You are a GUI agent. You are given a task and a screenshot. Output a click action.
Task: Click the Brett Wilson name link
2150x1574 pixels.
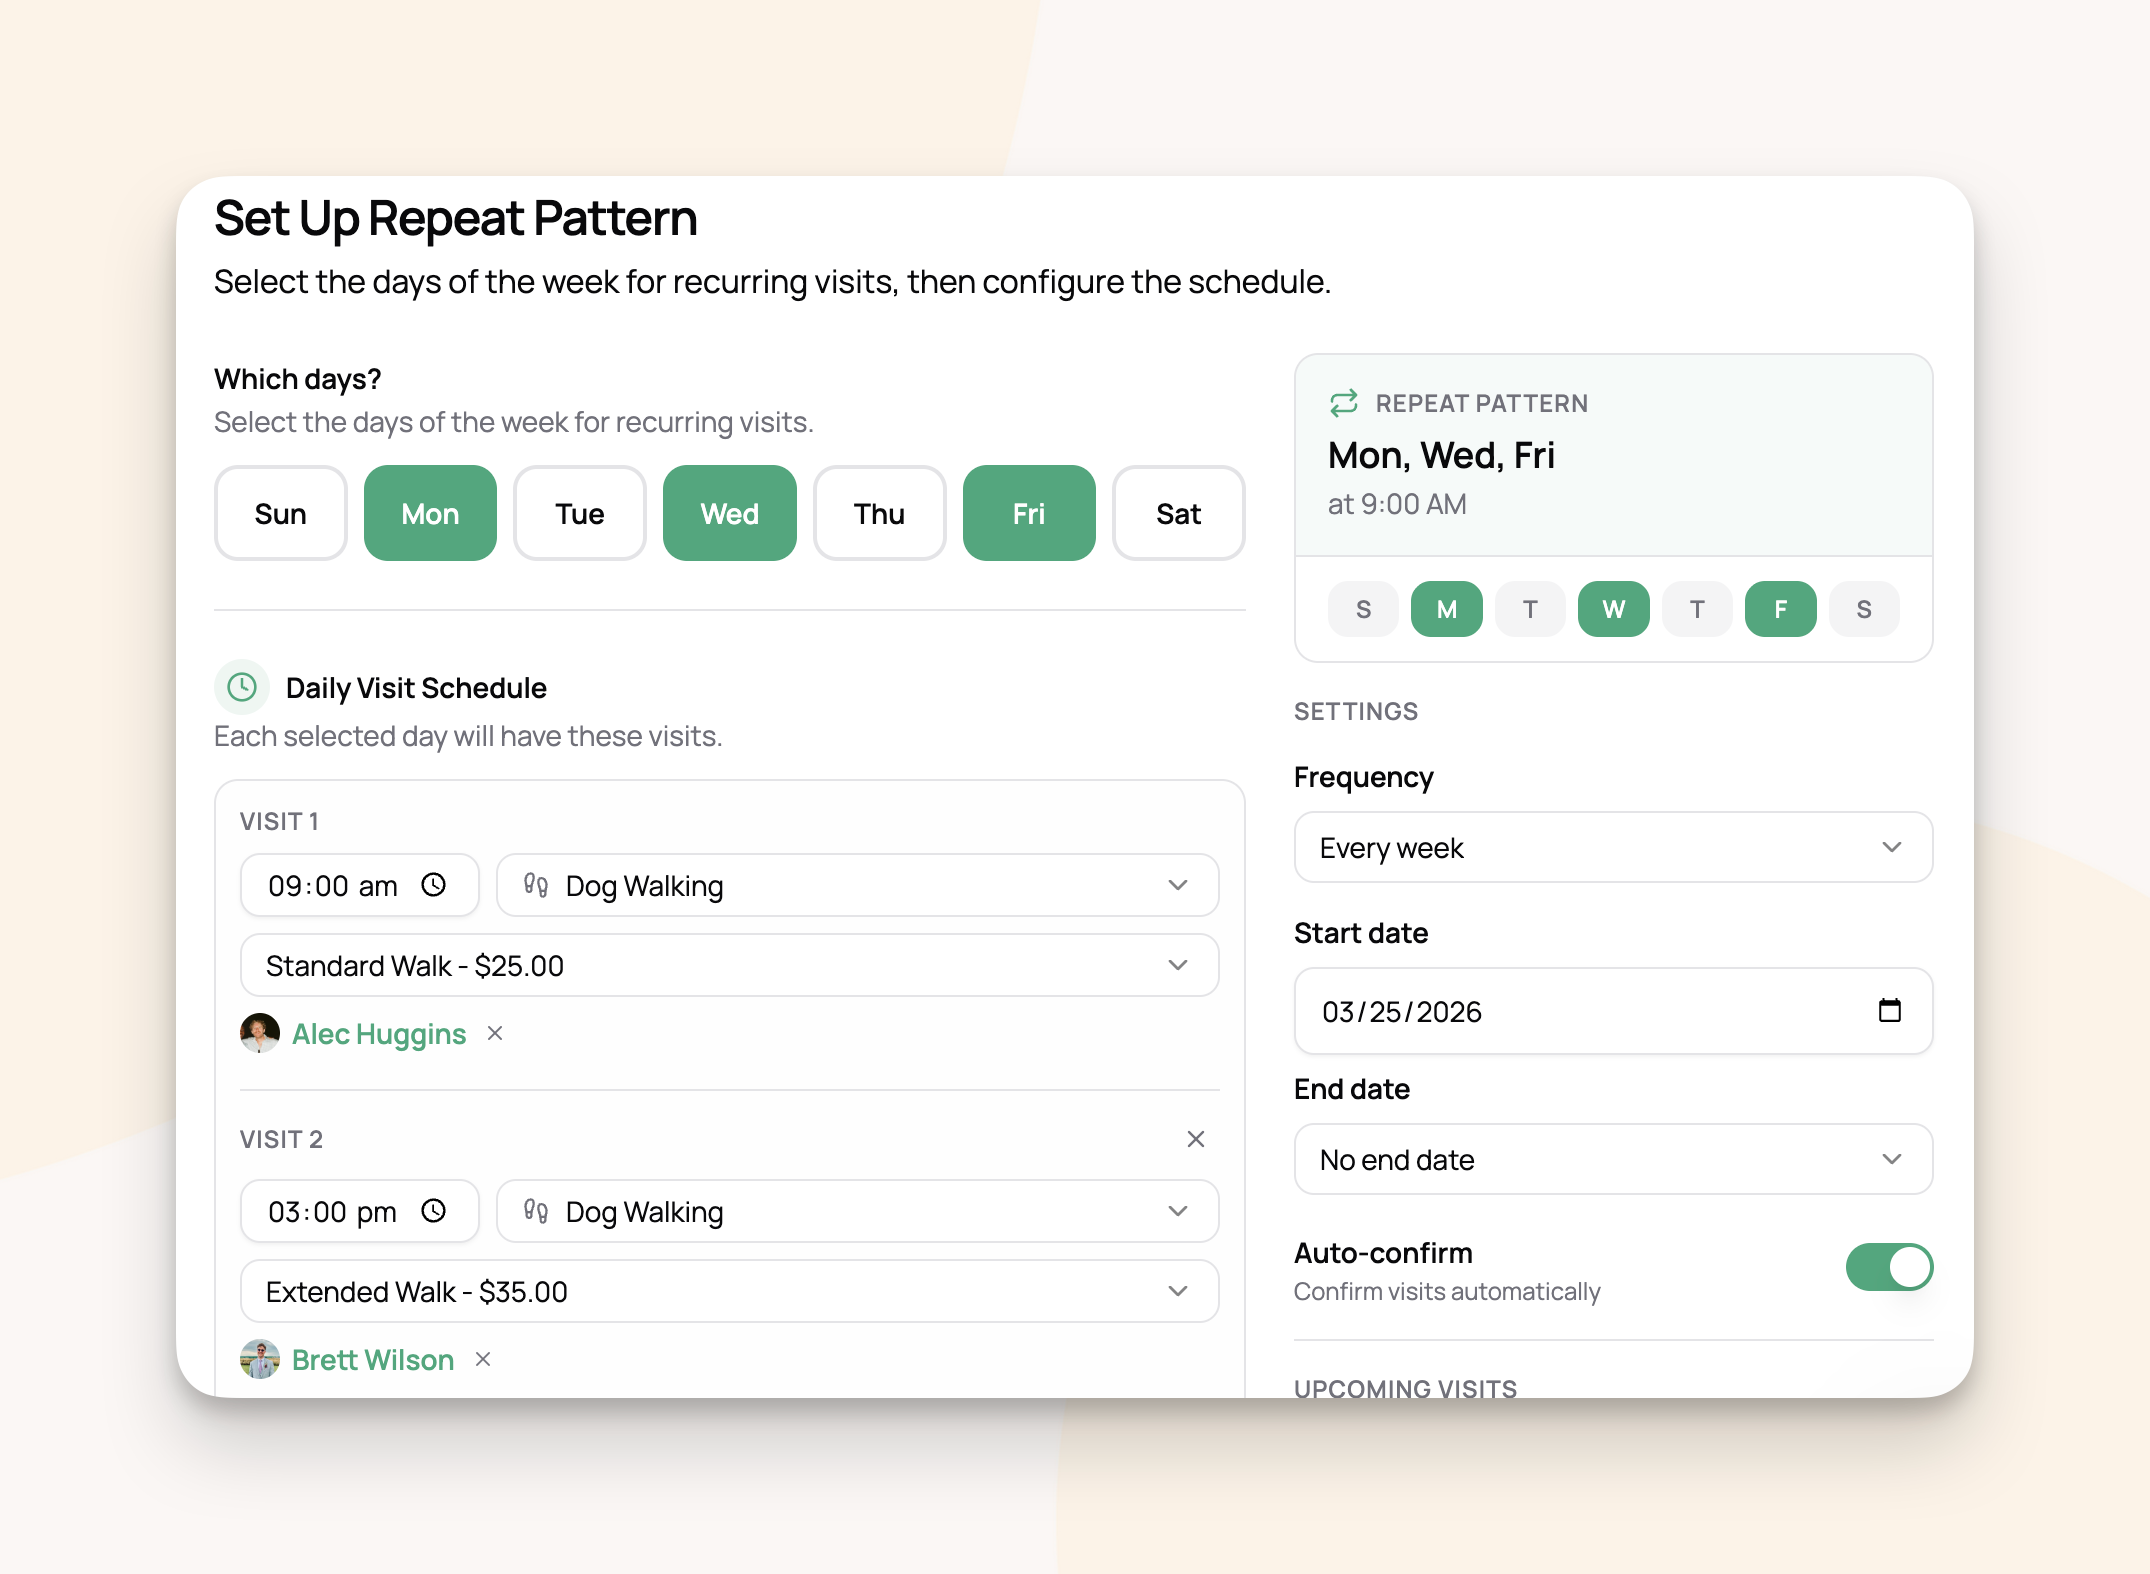(373, 1359)
